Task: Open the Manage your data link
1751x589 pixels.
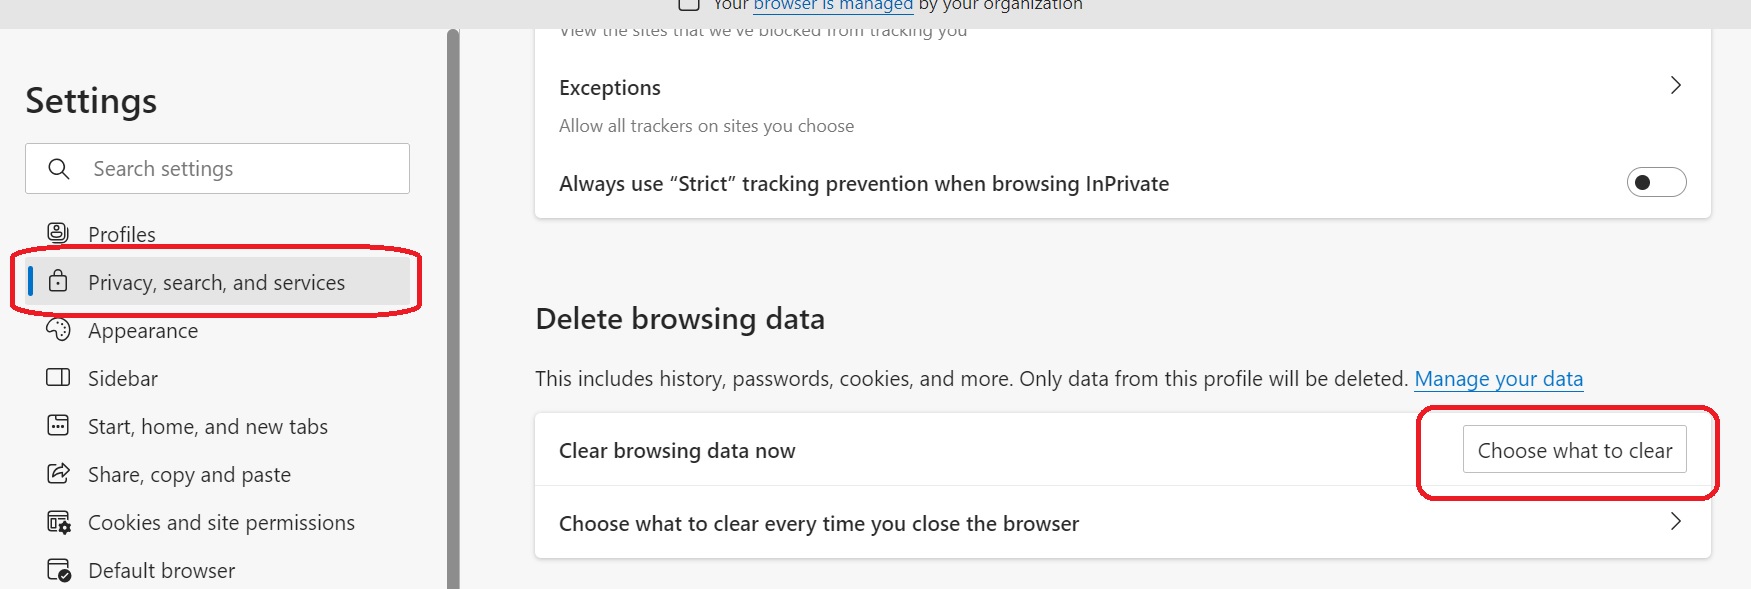Action: (1498, 379)
